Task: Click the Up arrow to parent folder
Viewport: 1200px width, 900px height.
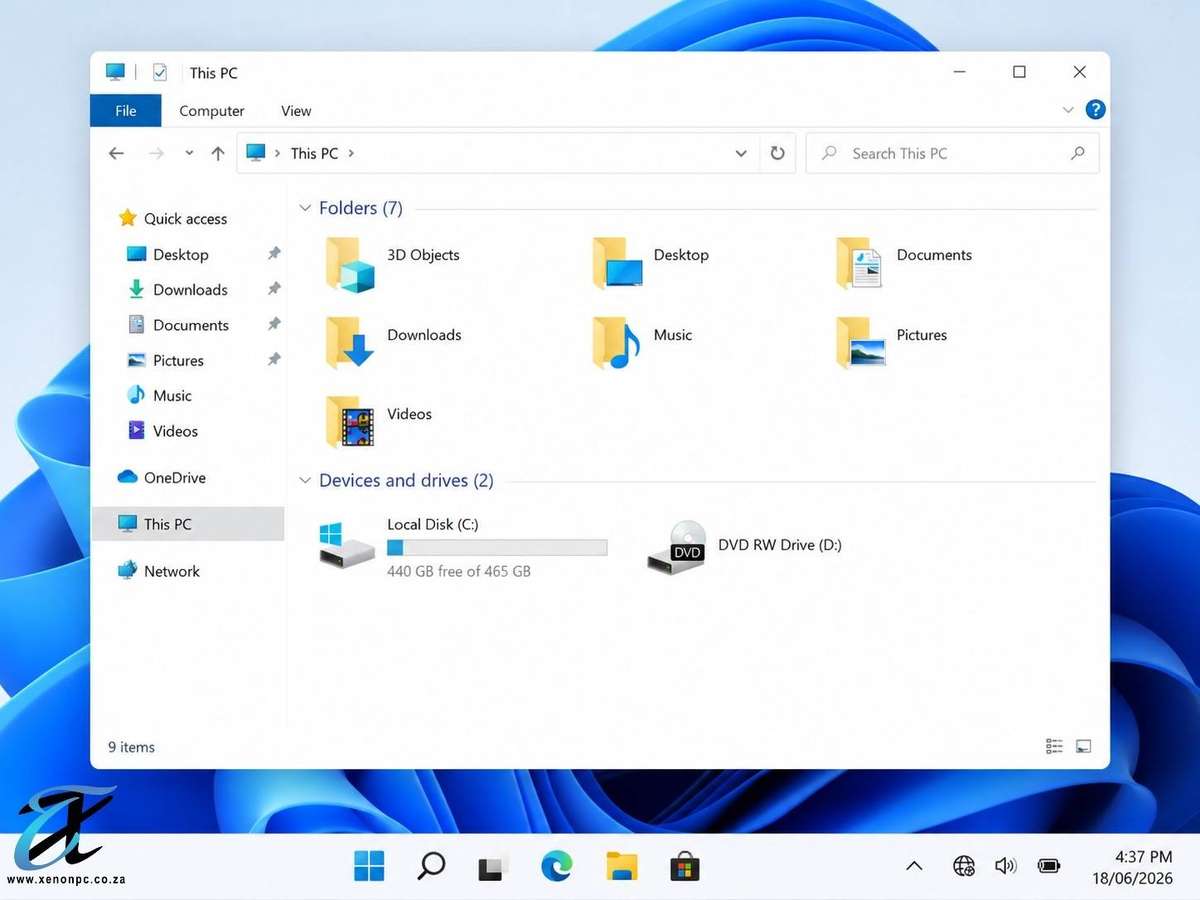Action: click(218, 153)
